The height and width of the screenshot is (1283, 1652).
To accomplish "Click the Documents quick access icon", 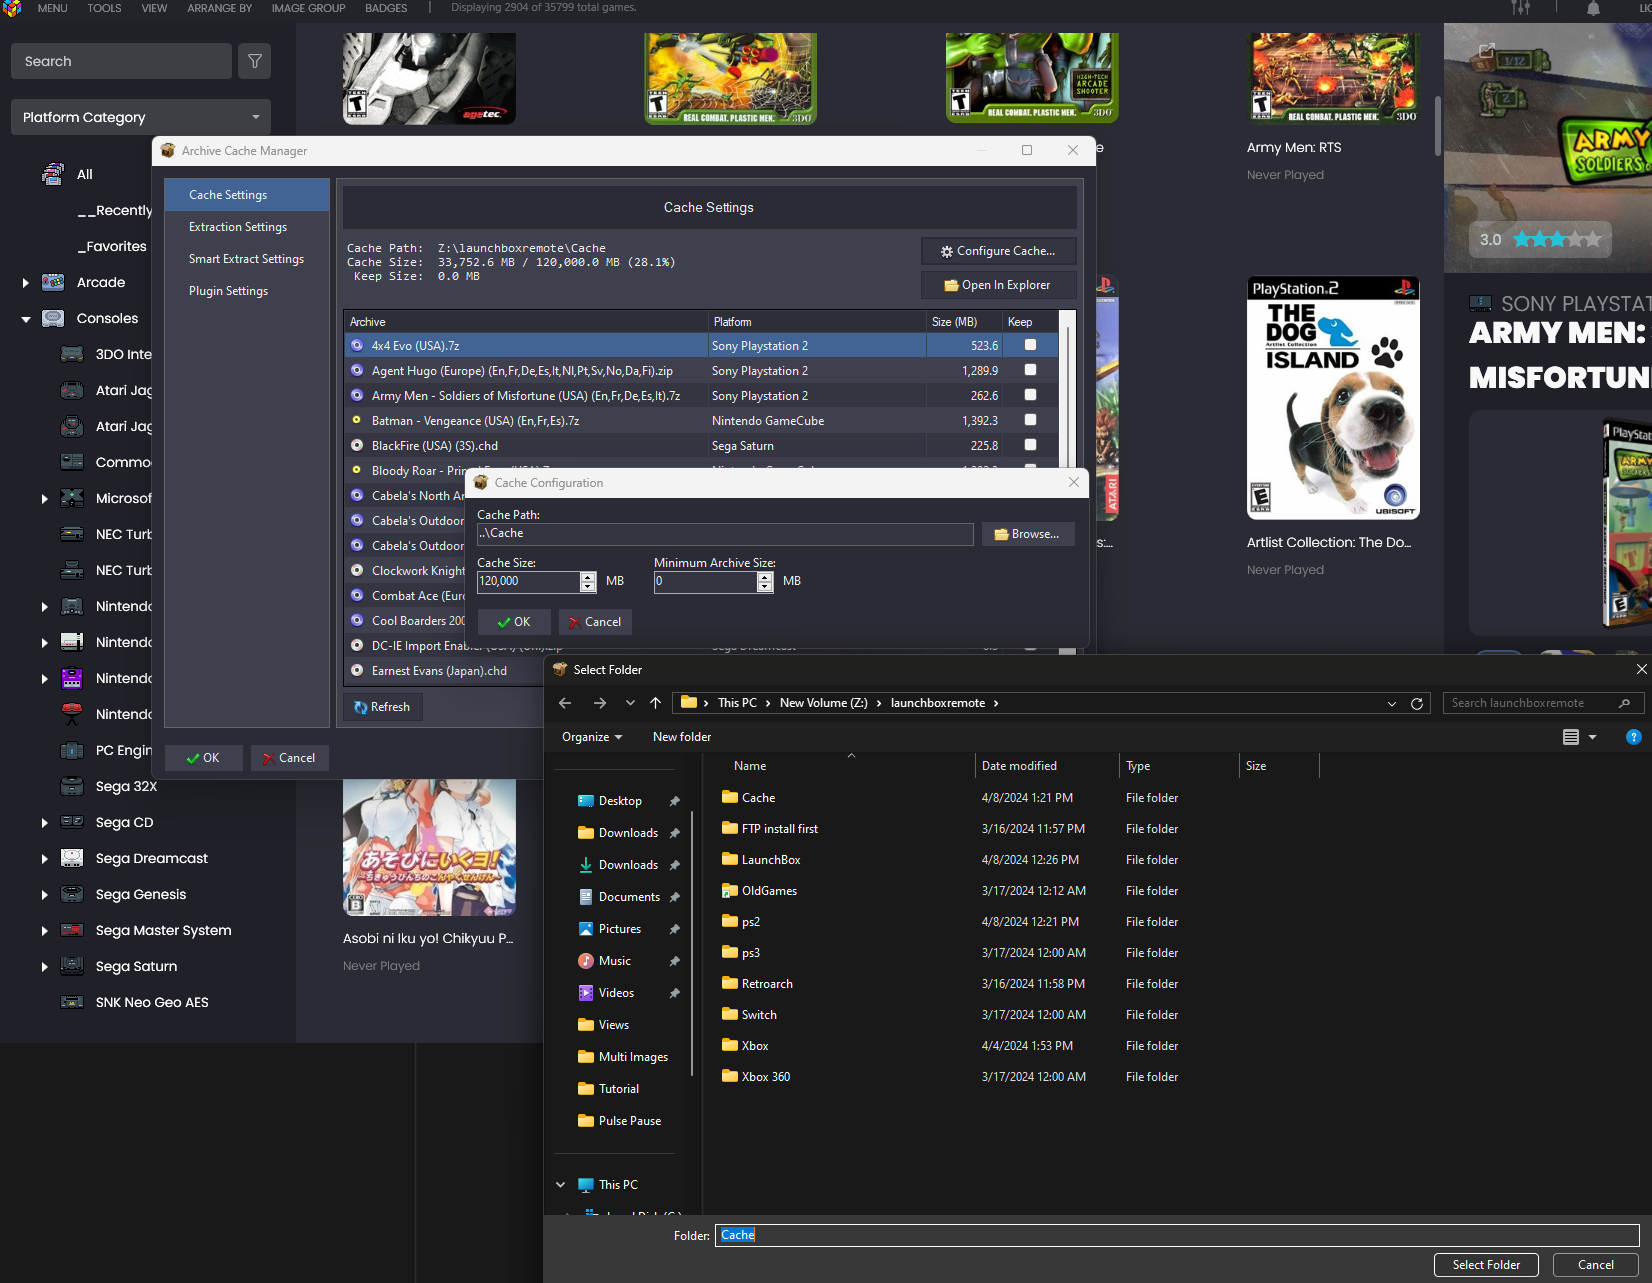I will click(x=586, y=897).
